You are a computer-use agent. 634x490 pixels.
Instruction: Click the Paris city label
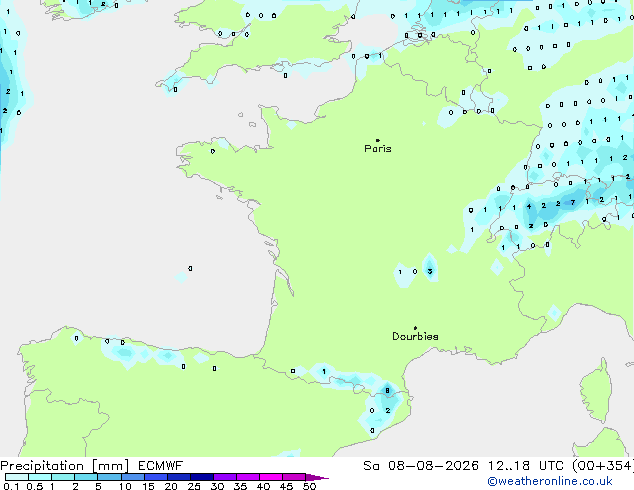(x=378, y=149)
